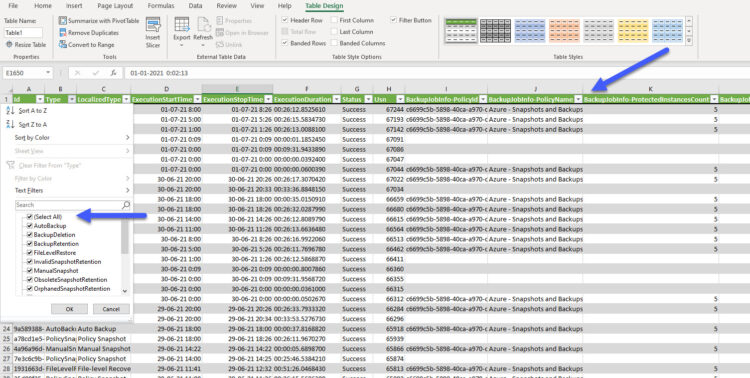Open the Id column filter dropdown
The width and height of the screenshot is (750, 378).
coord(40,100)
